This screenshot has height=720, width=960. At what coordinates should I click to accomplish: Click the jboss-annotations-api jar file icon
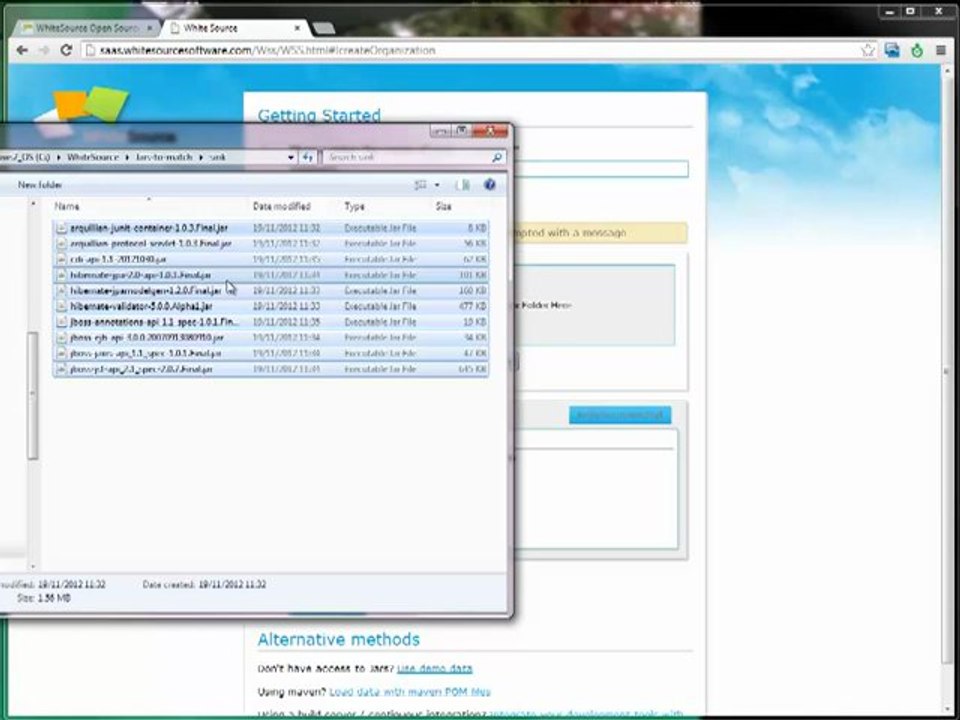point(61,322)
